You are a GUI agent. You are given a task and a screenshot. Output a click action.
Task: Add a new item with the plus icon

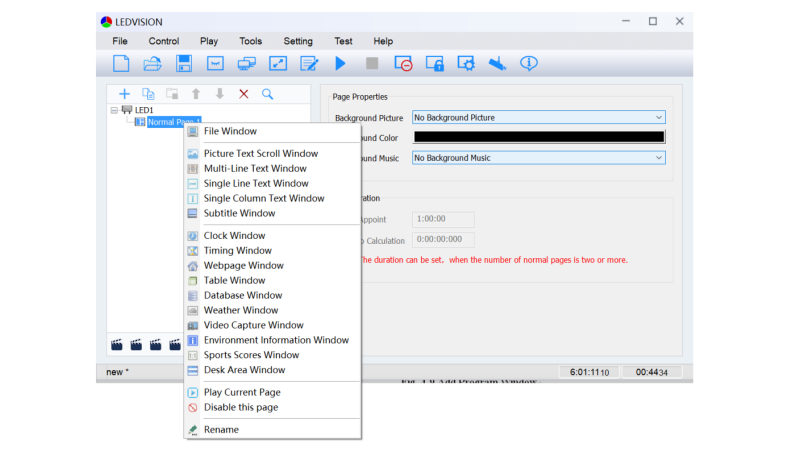(x=124, y=94)
